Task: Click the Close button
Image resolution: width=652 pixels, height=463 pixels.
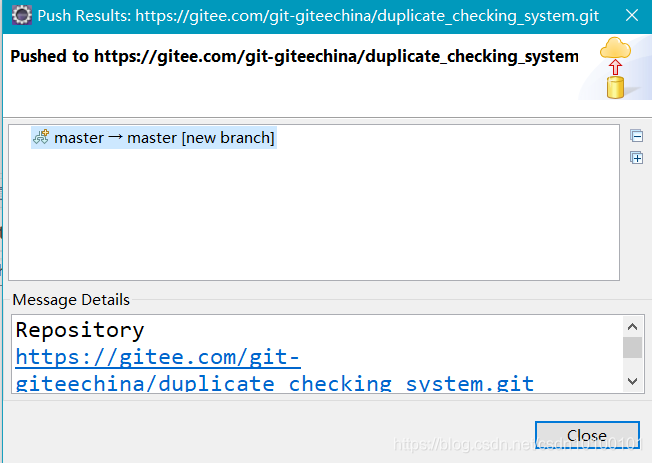Action: pos(587,435)
